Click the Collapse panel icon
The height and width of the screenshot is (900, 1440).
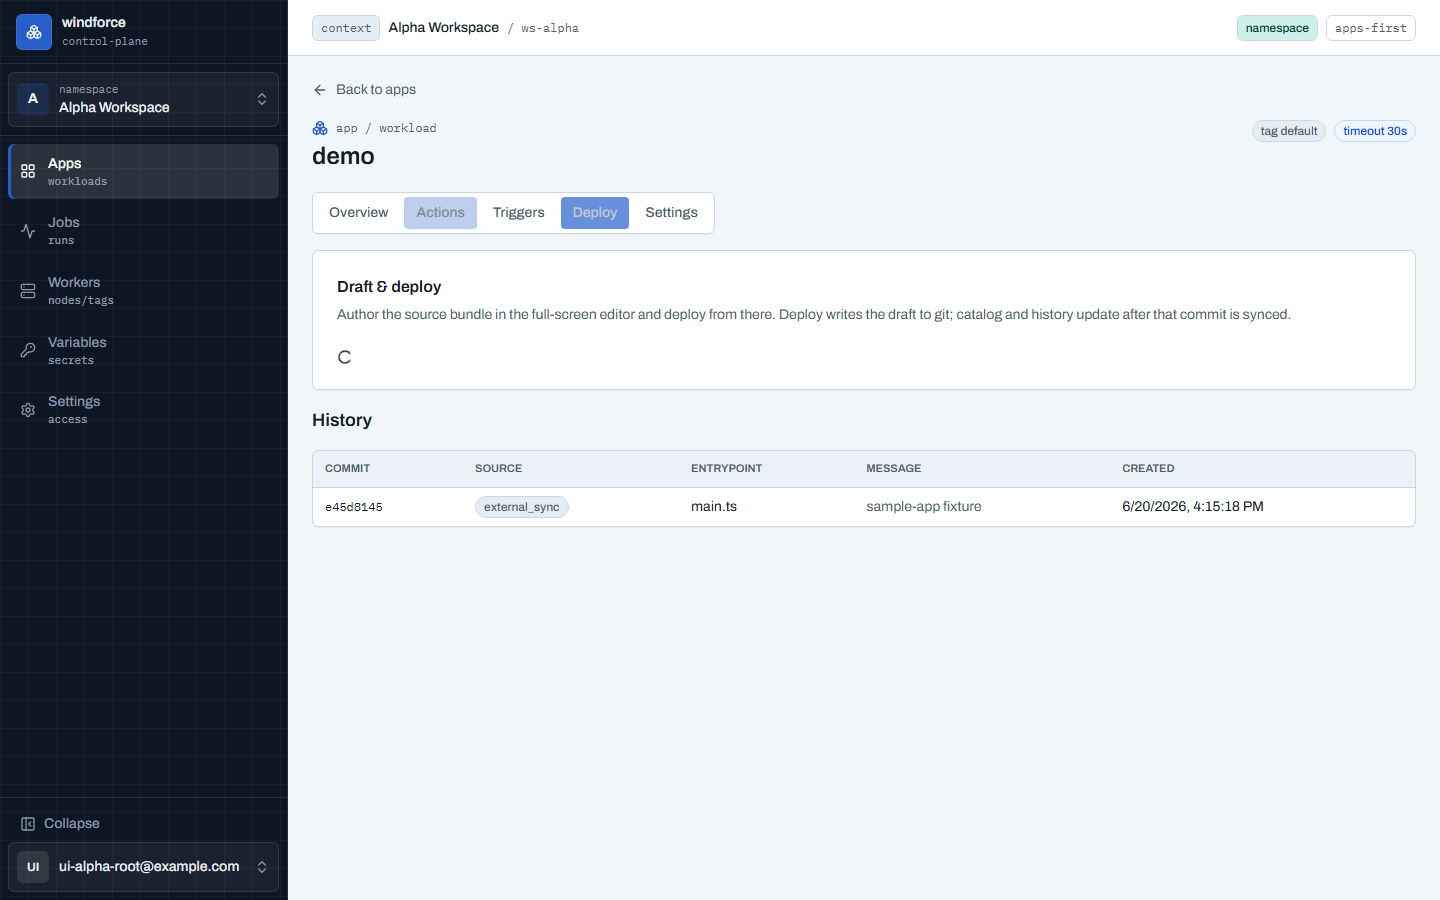click(28, 824)
